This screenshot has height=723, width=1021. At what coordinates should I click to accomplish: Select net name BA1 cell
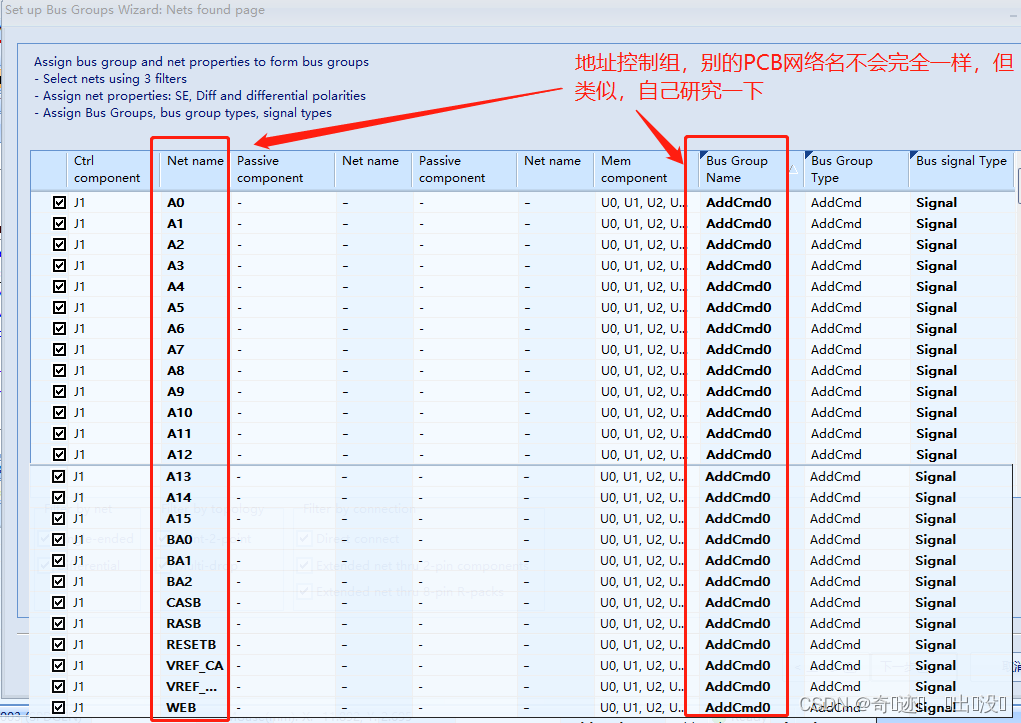pos(178,561)
